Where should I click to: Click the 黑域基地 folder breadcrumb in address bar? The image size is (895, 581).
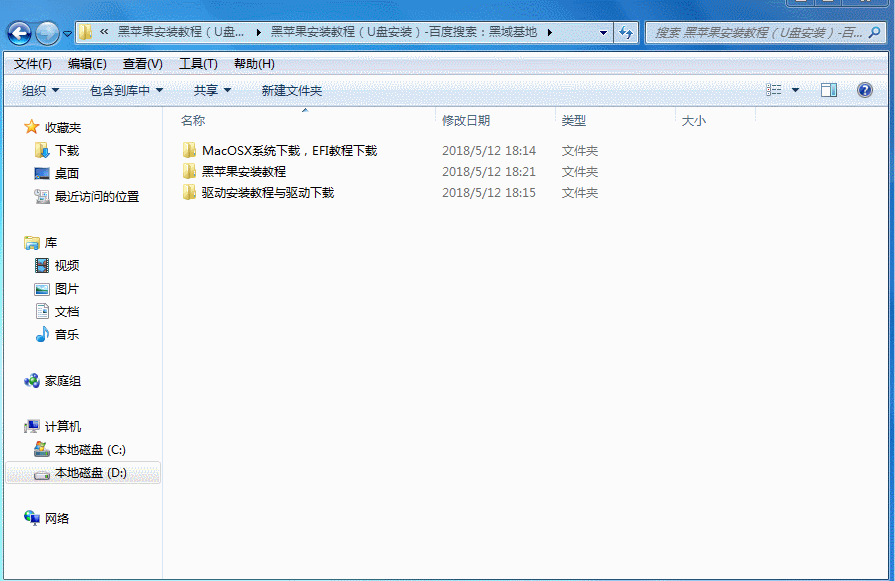click(x=404, y=32)
